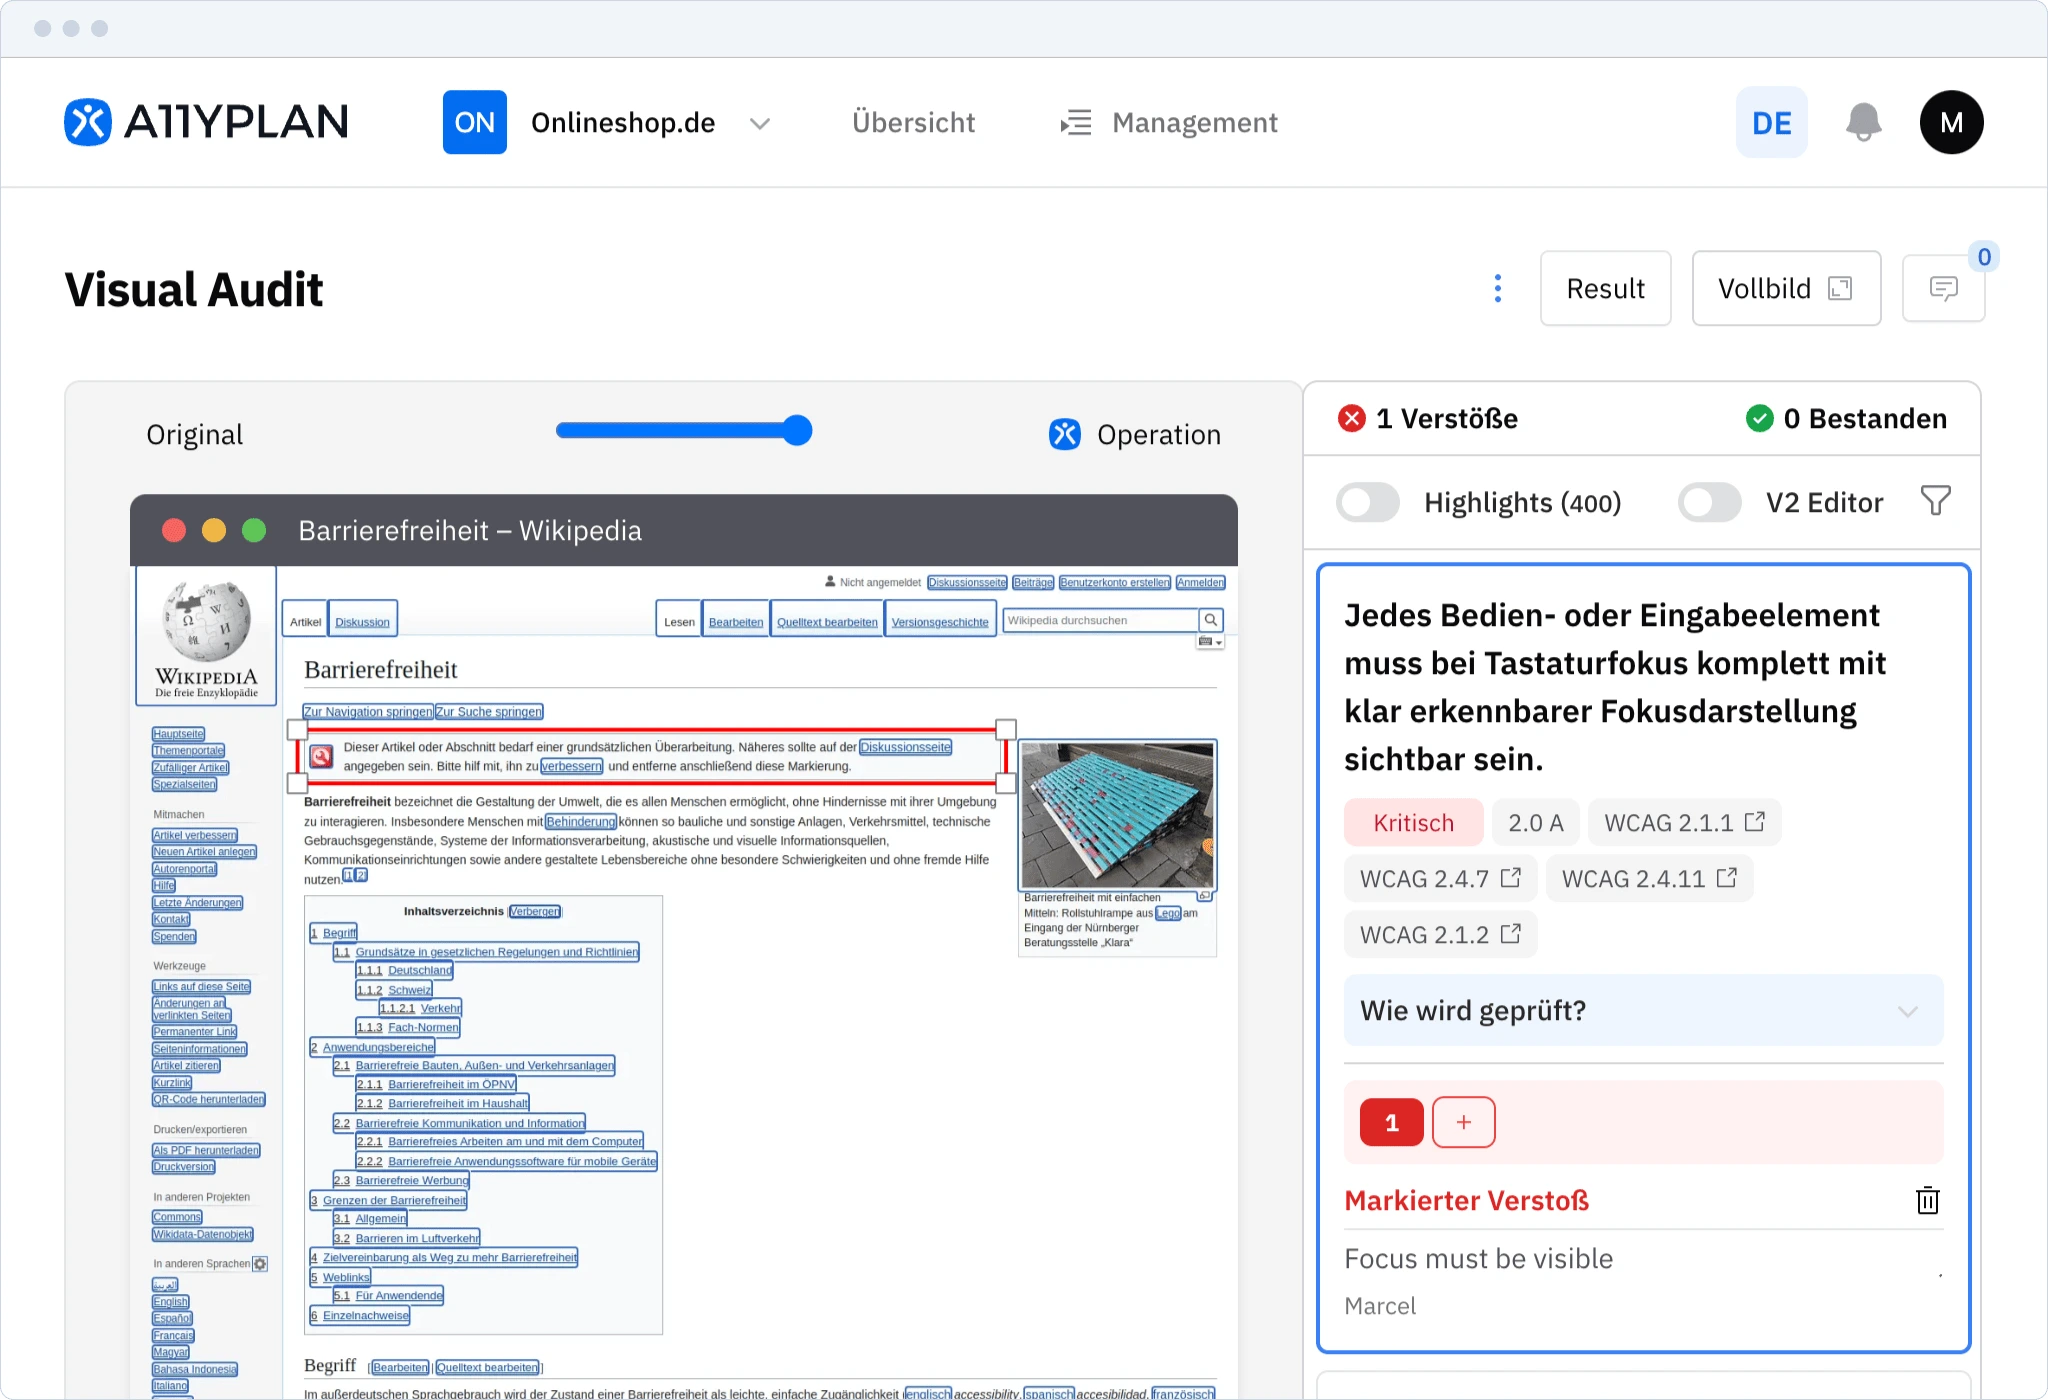Open the Management section
2048x1400 pixels.
click(1194, 122)
